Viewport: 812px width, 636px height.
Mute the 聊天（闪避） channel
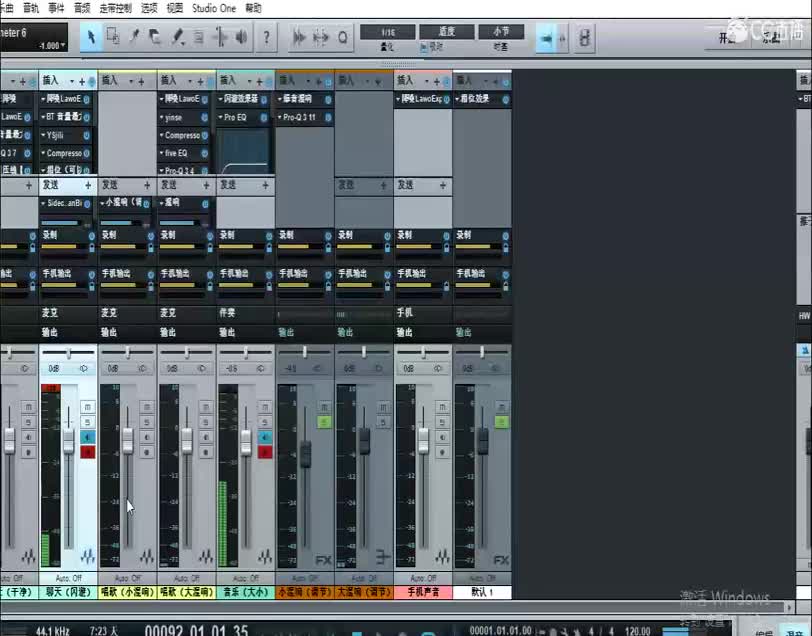pyautogui.click(x=88, y=407)
